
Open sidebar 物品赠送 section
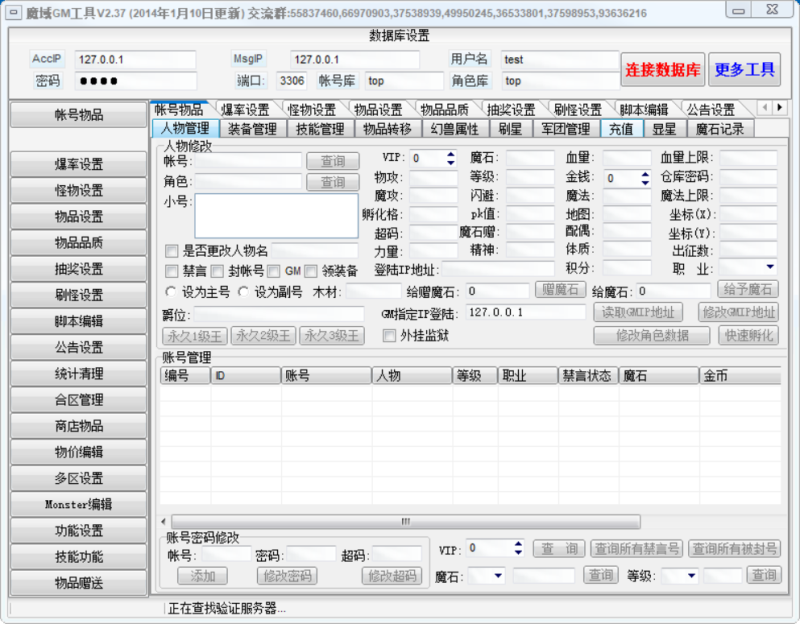coord(79,583)
